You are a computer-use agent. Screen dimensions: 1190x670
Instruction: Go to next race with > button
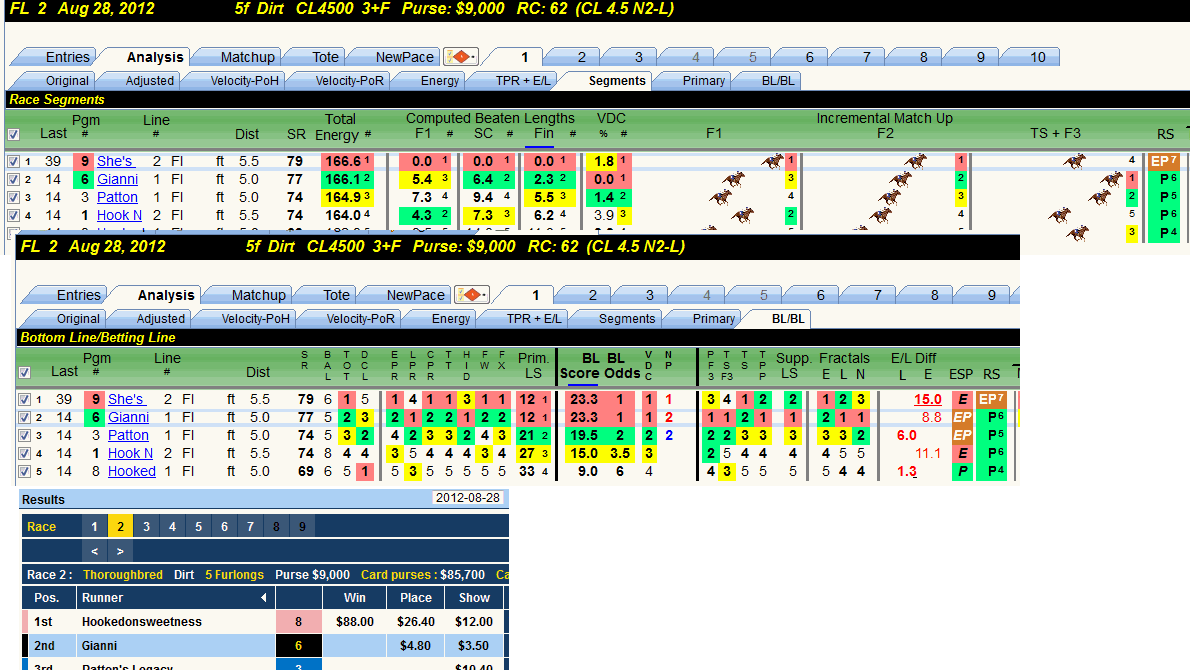(x=120, y=552)
